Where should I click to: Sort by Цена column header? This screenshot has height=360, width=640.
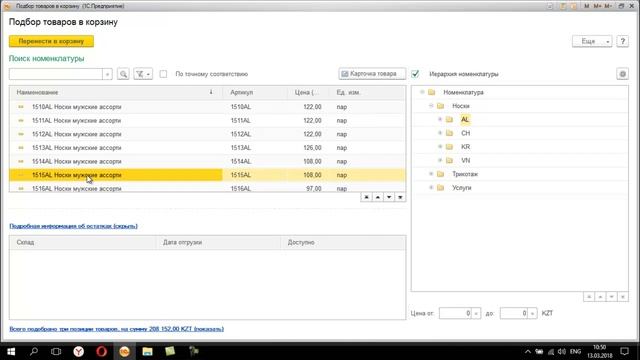click(309, 93)
